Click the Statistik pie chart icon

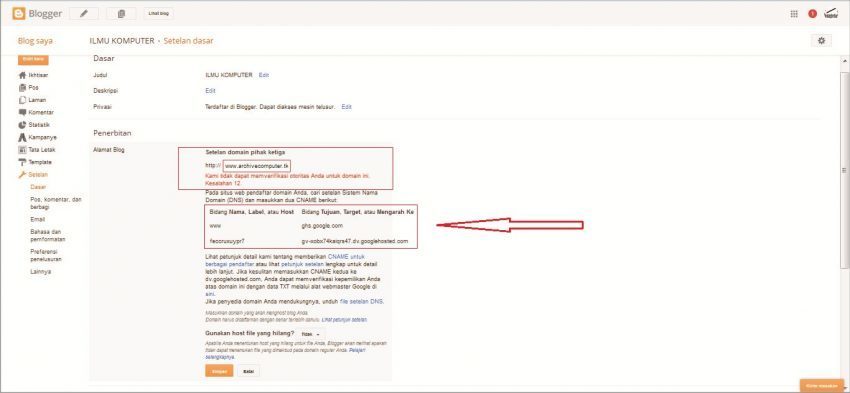pos(22,125)
